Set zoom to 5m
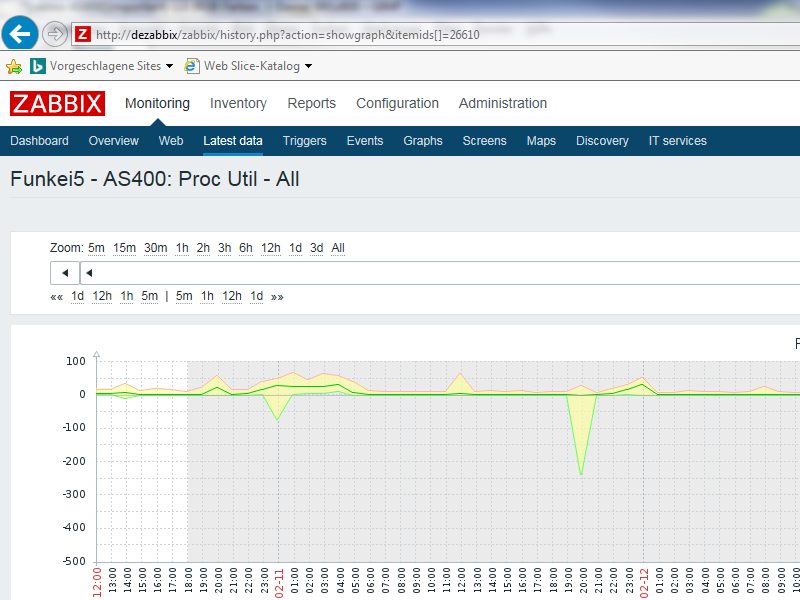Viewport: 800px width, 600px height. (96, 248)
